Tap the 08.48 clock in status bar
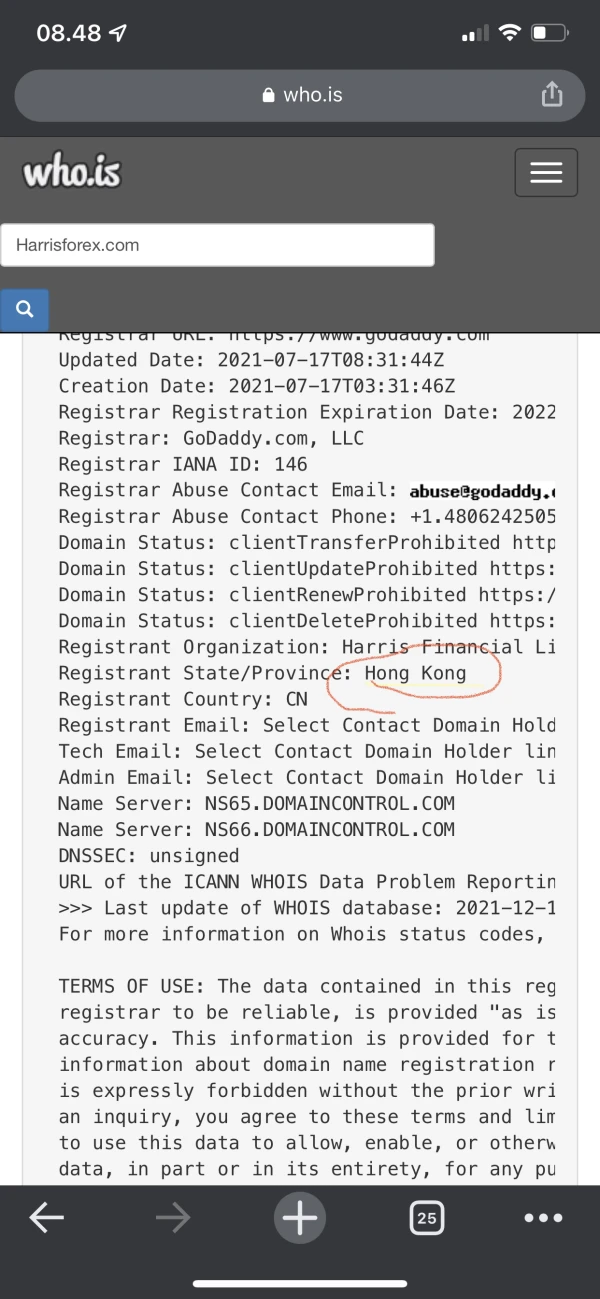 click(68, 33)
